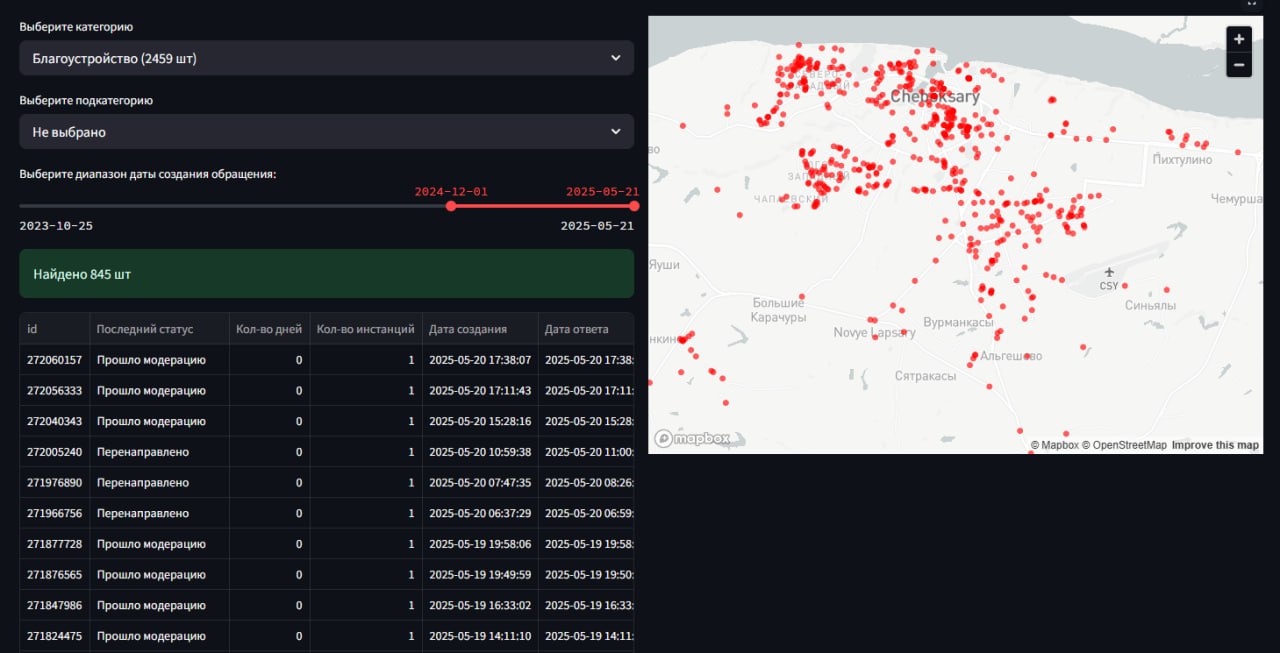Click chevron arrow of the category selector
Screen dimensions: 1280x653
click(x=616, y=58)
